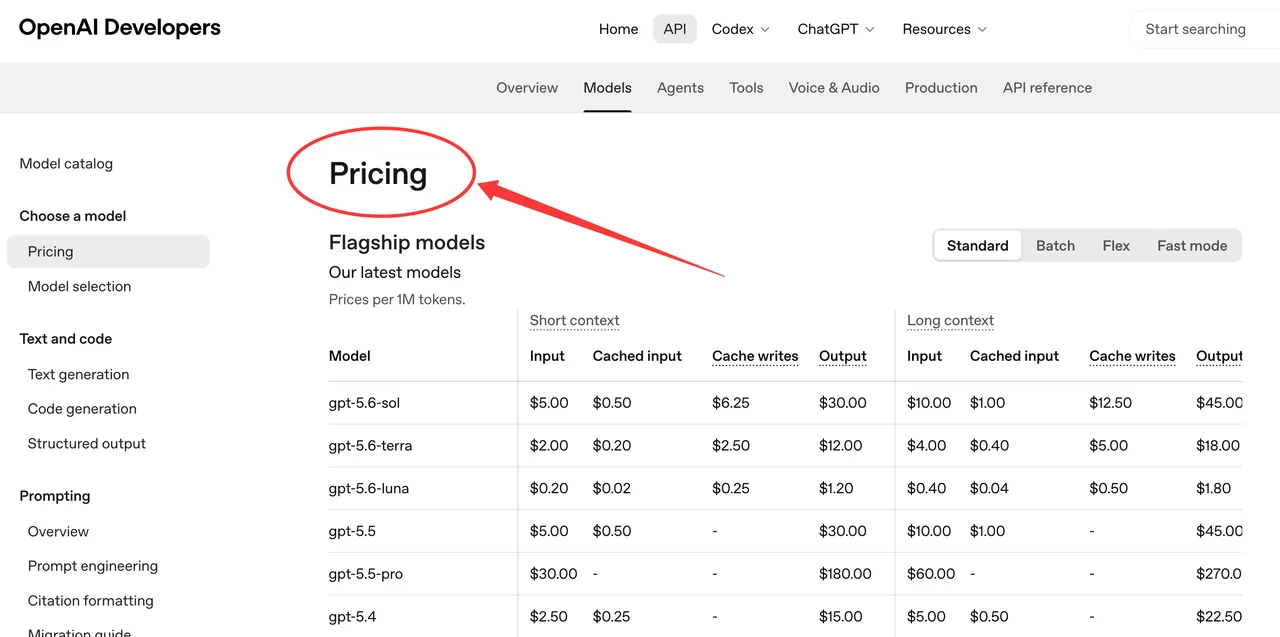
Task: Switch to the Models tab
Action: point(608,88)
